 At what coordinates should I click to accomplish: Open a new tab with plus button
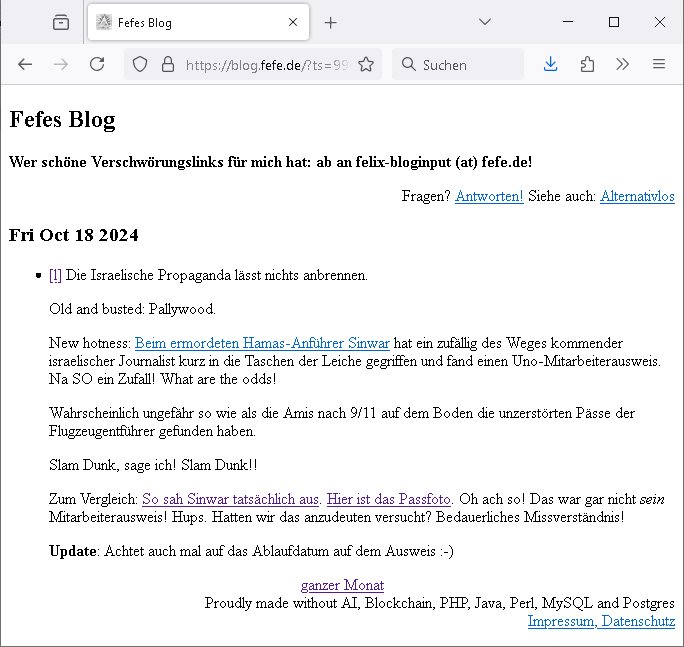331,22
